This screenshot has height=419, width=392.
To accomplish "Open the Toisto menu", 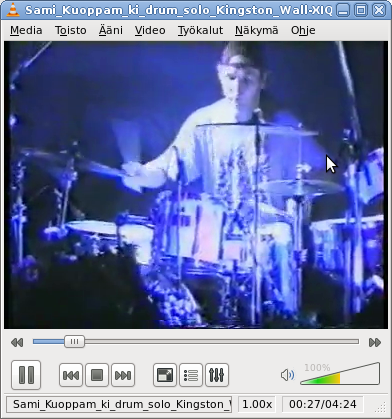I will coord(71,30).
